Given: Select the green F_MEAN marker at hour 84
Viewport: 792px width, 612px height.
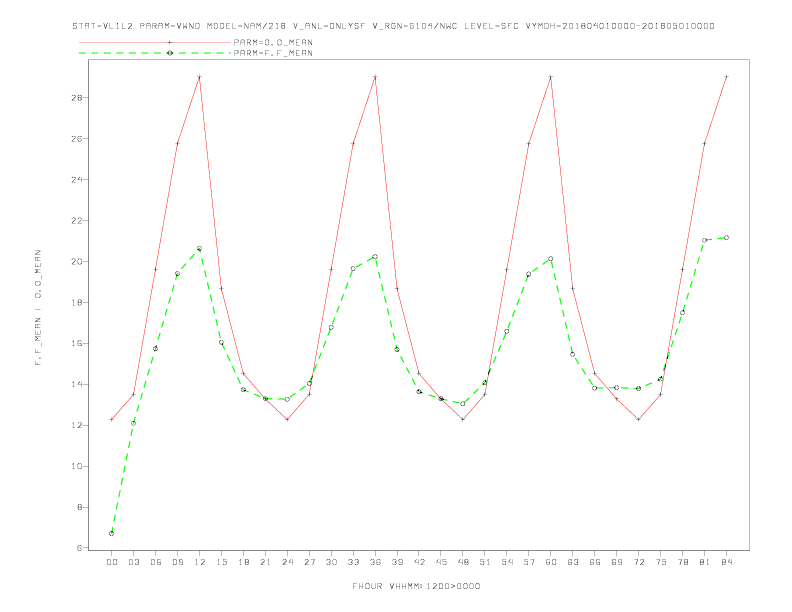Looking at the screenshot, I should coord(726,237).
